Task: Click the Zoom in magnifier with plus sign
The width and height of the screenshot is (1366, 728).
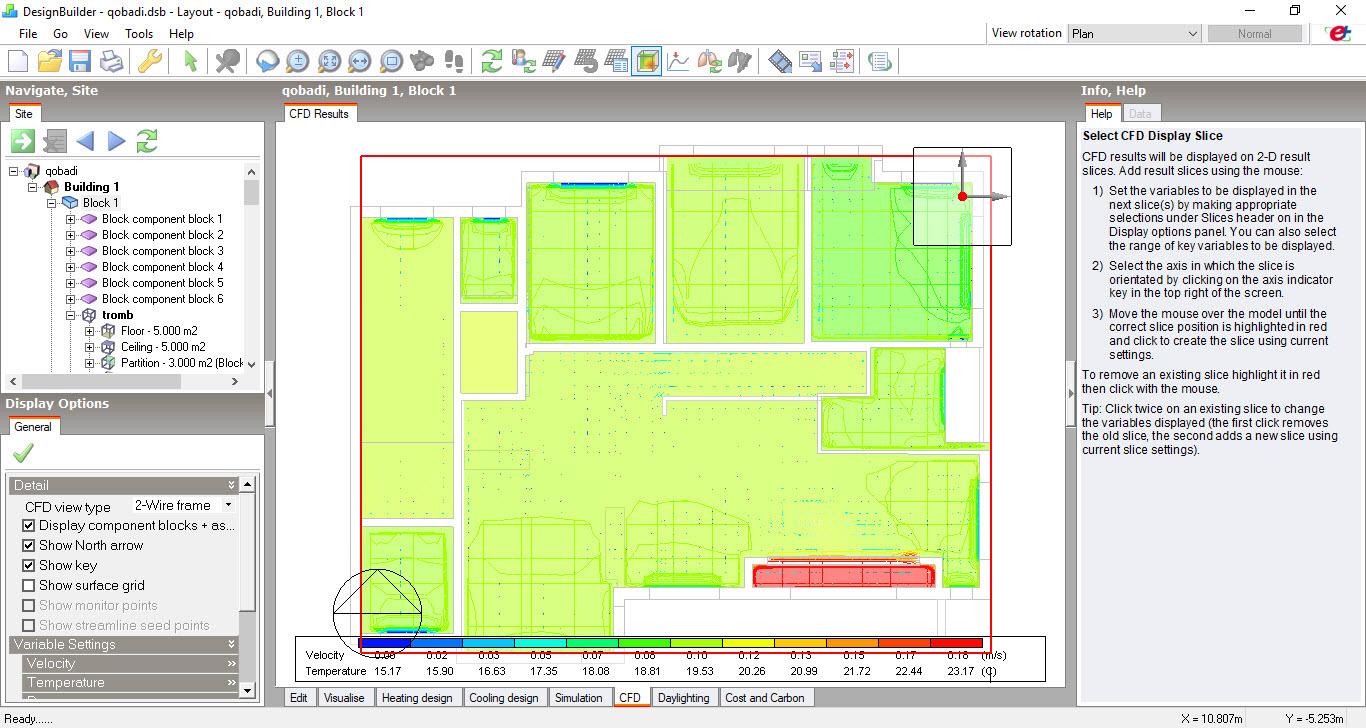Action: coord(297,61)
